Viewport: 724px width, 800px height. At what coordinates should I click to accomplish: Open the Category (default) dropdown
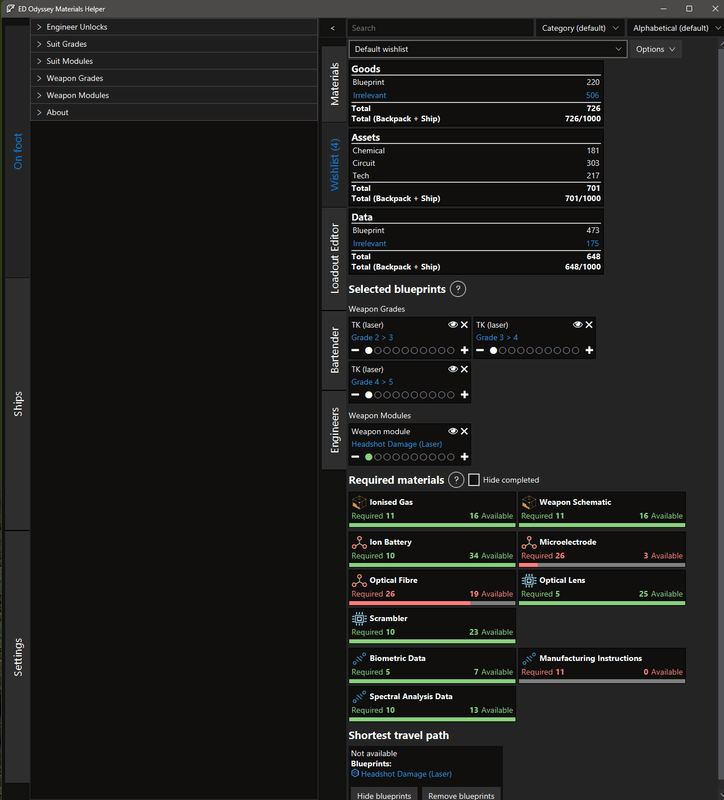pyautogui.click(x=580, y=28)
